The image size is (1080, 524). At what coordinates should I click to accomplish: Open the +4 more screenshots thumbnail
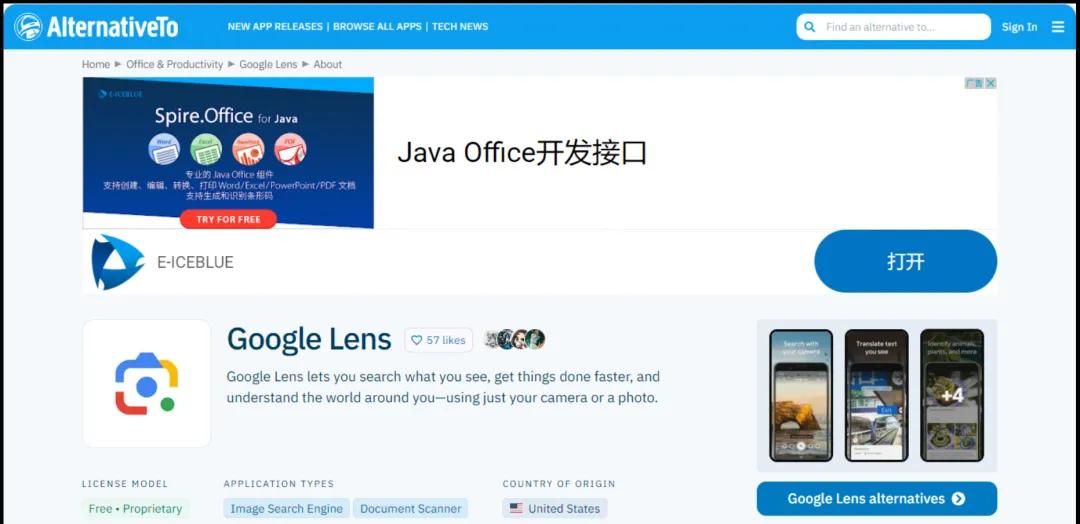click(952, 396)
